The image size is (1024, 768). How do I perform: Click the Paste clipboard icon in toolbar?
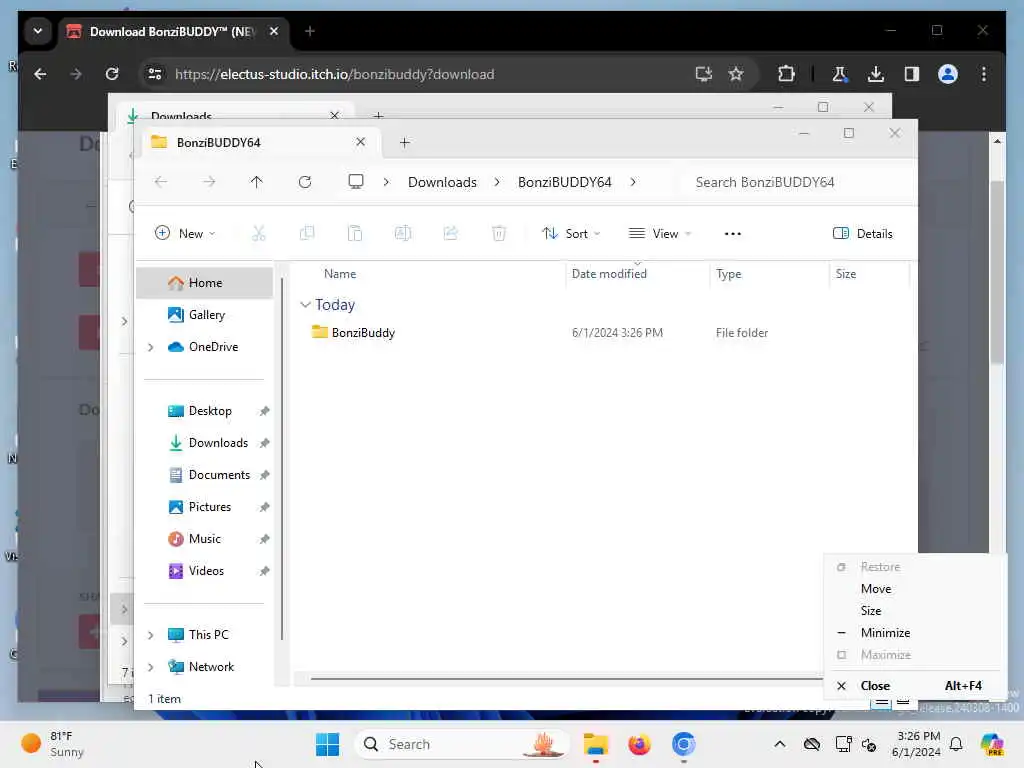coord(355,233)
